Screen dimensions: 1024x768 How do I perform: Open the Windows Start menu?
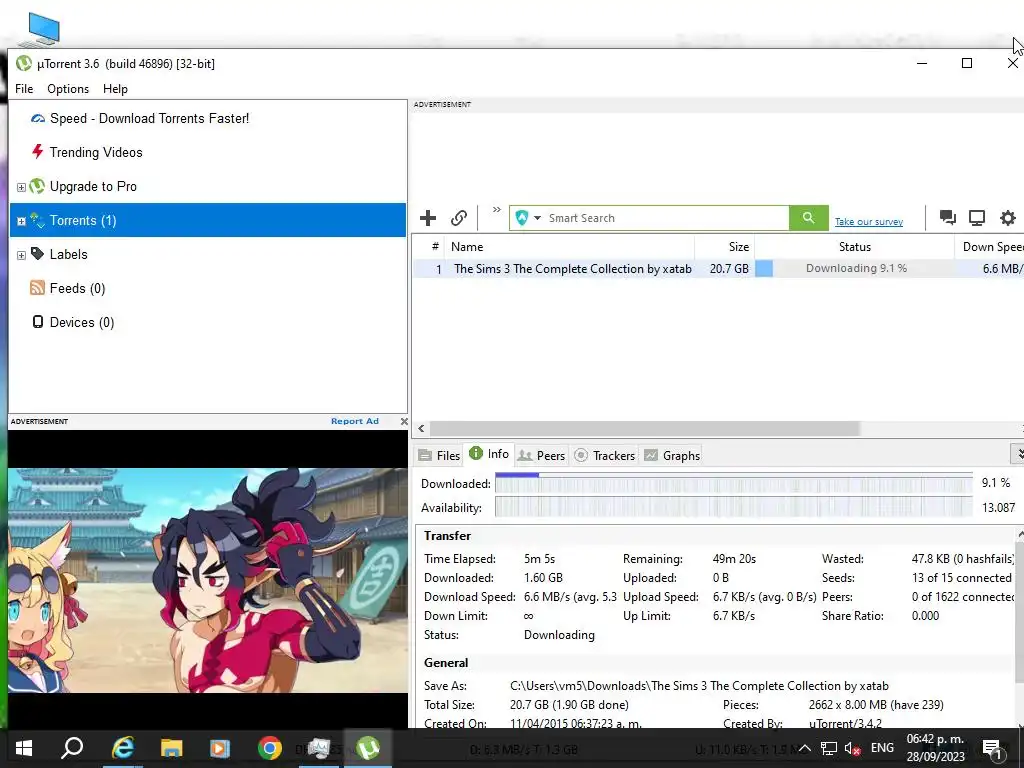point(24,748)
